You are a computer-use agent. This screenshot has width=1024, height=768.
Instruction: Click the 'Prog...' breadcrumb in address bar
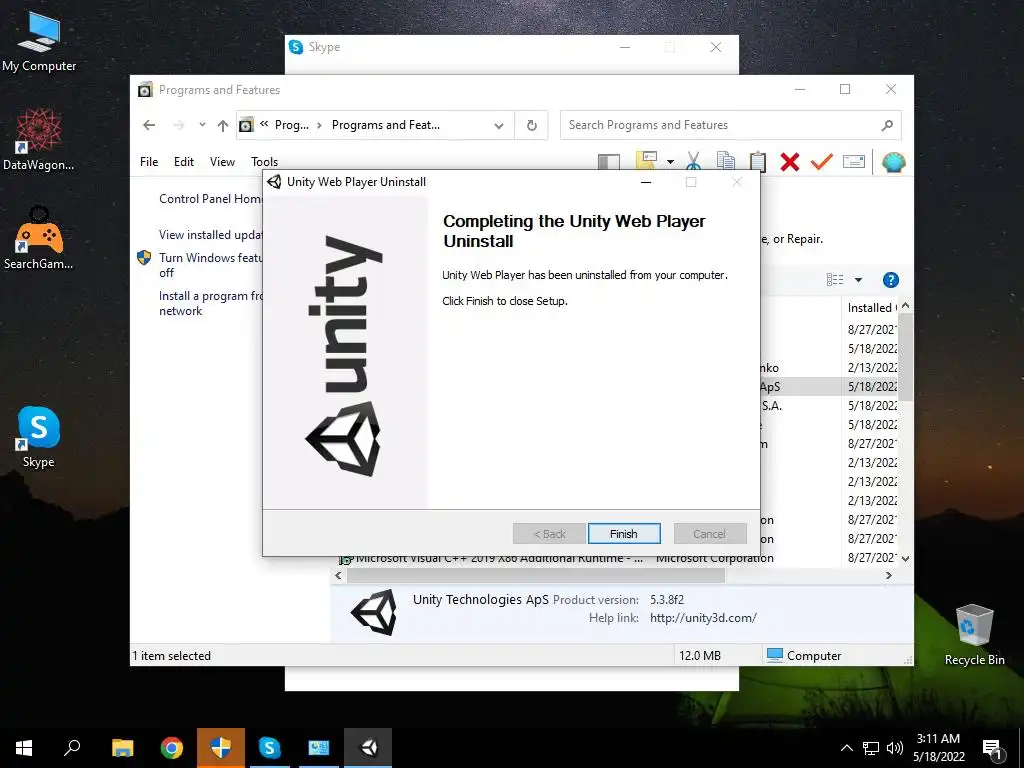click(x=291, y=125)
